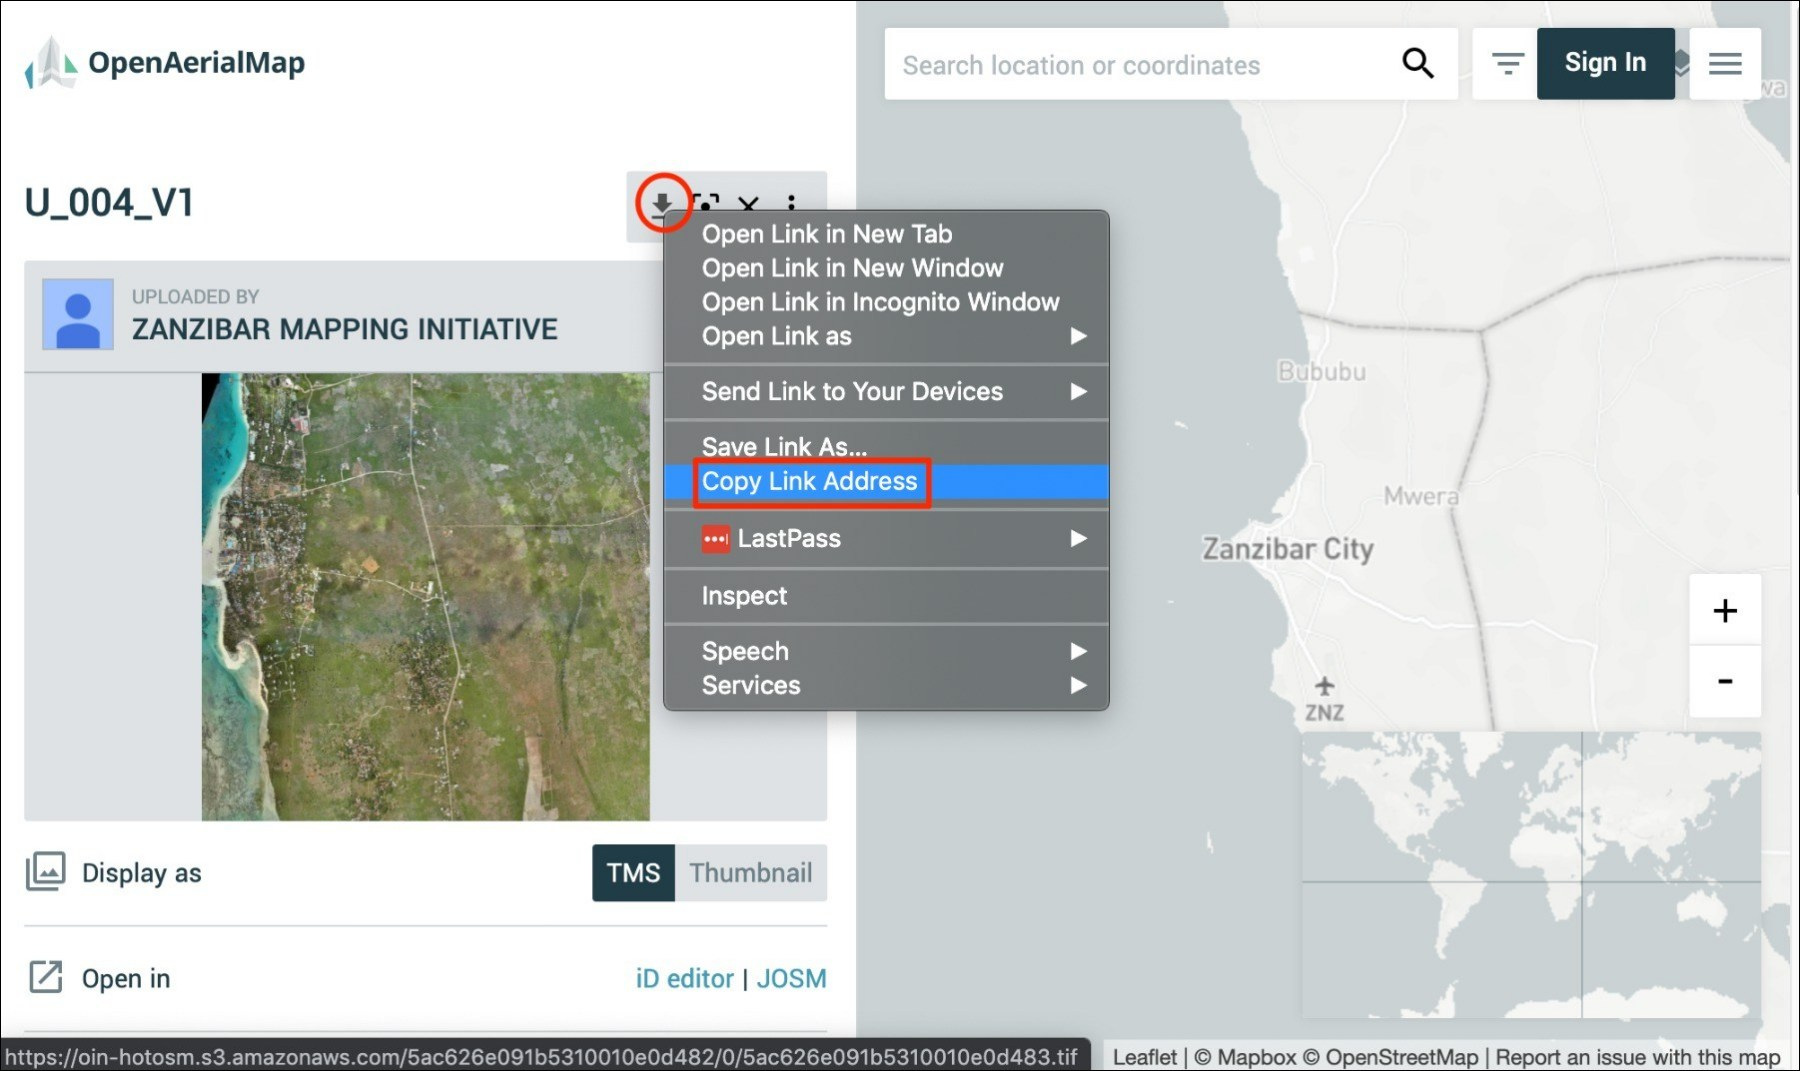This screenshot has height=1071, width=1800.
Task: Click the X icon to close imagery details
Action: (x=749, y=203)
